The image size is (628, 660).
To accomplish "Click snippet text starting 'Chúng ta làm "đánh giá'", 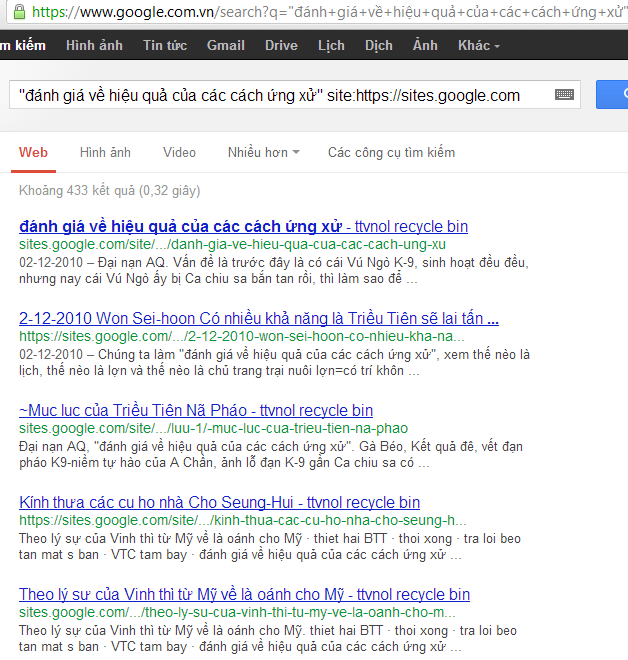I will 314,354.
